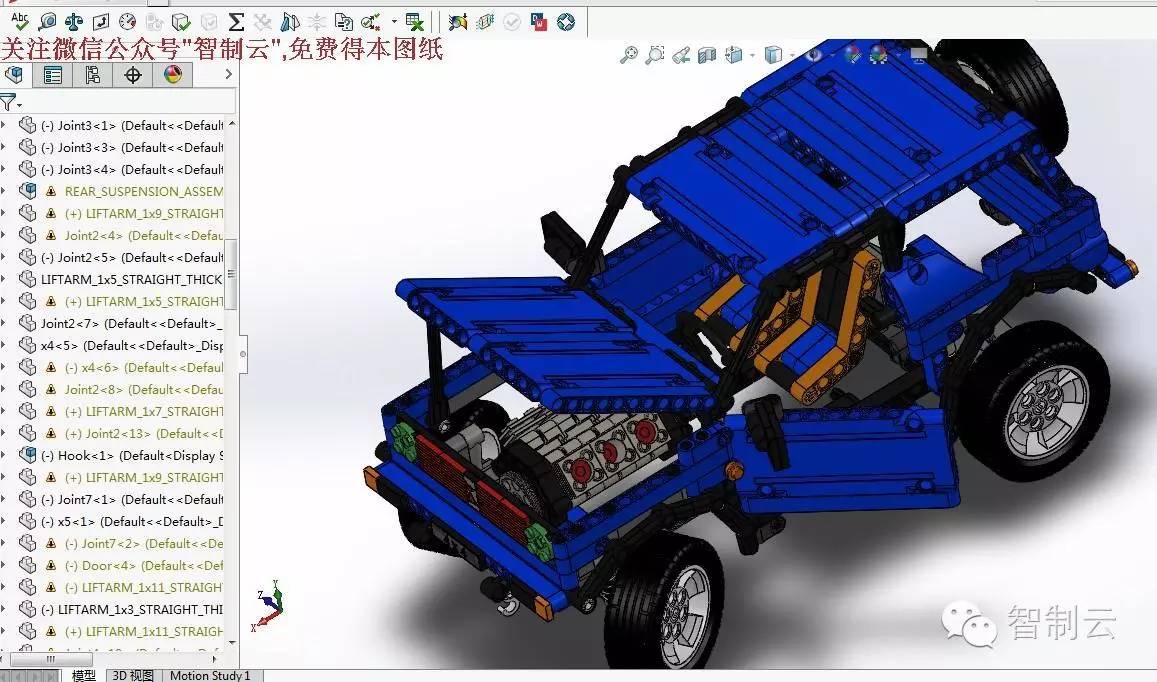The height and width of the screenshot is (682, 1157).
Task: Open the Sustainability recycle-arrows icon
Action: point(566,21)
